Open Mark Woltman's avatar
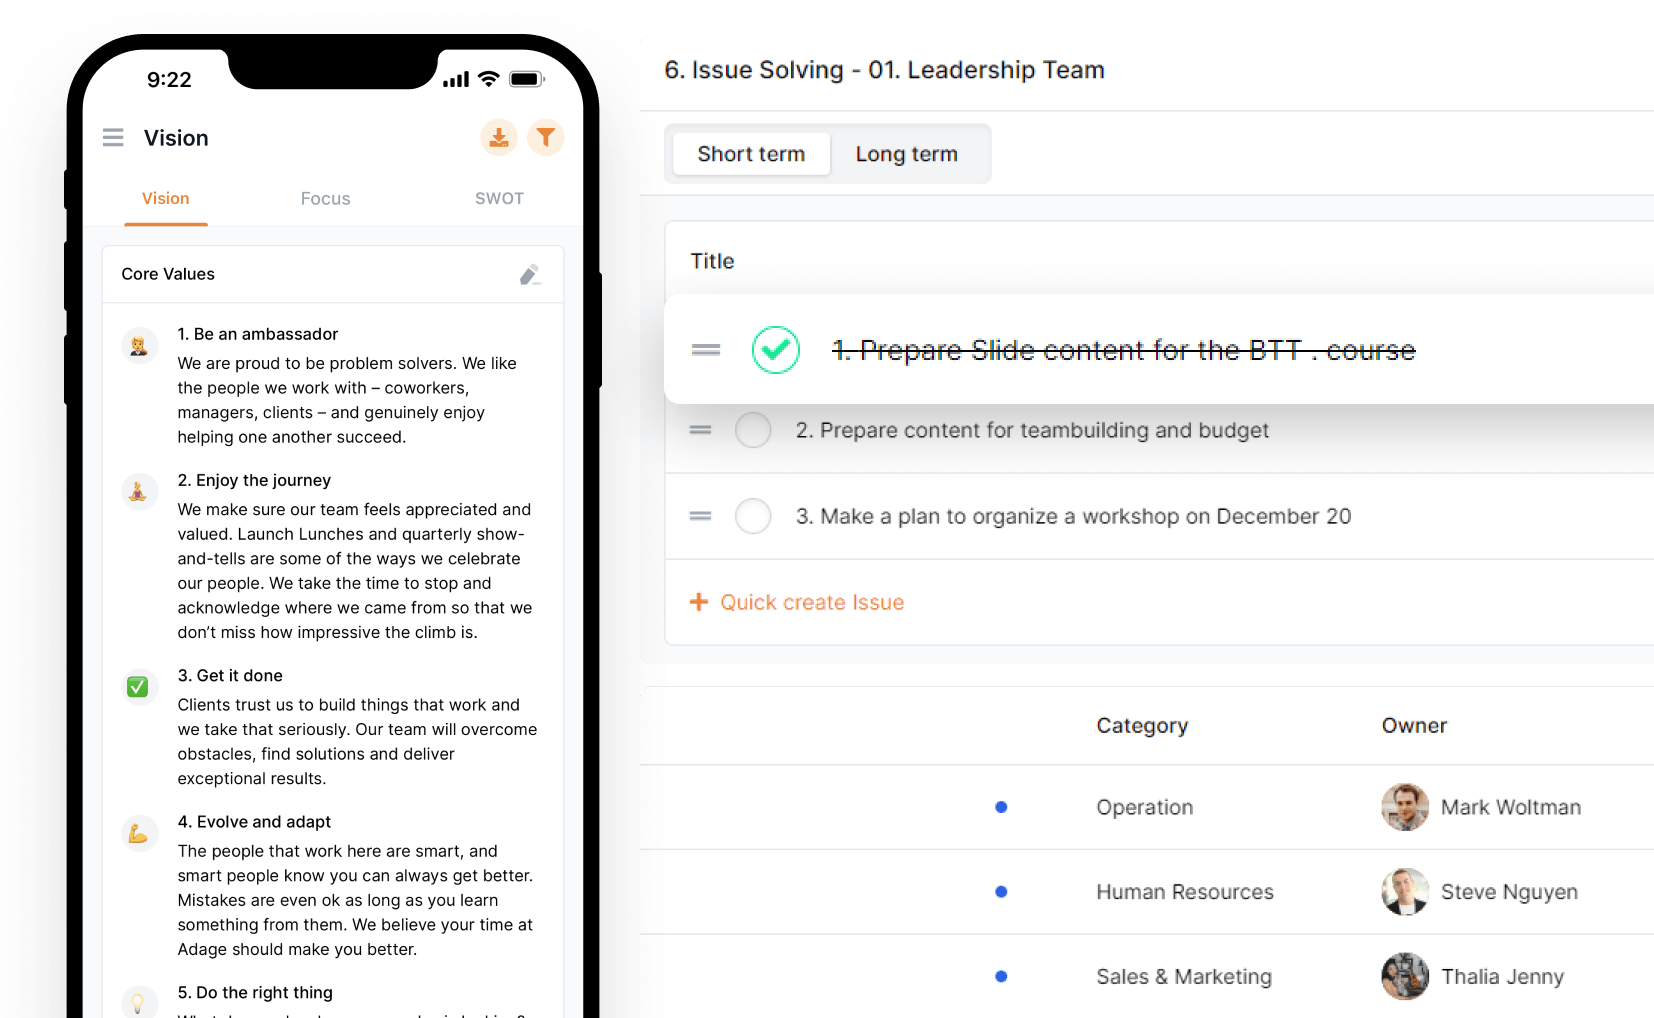Image resolution: width=1654 pixels, height=1018 pixels. pyautogui.click(x=1405, y=807)
